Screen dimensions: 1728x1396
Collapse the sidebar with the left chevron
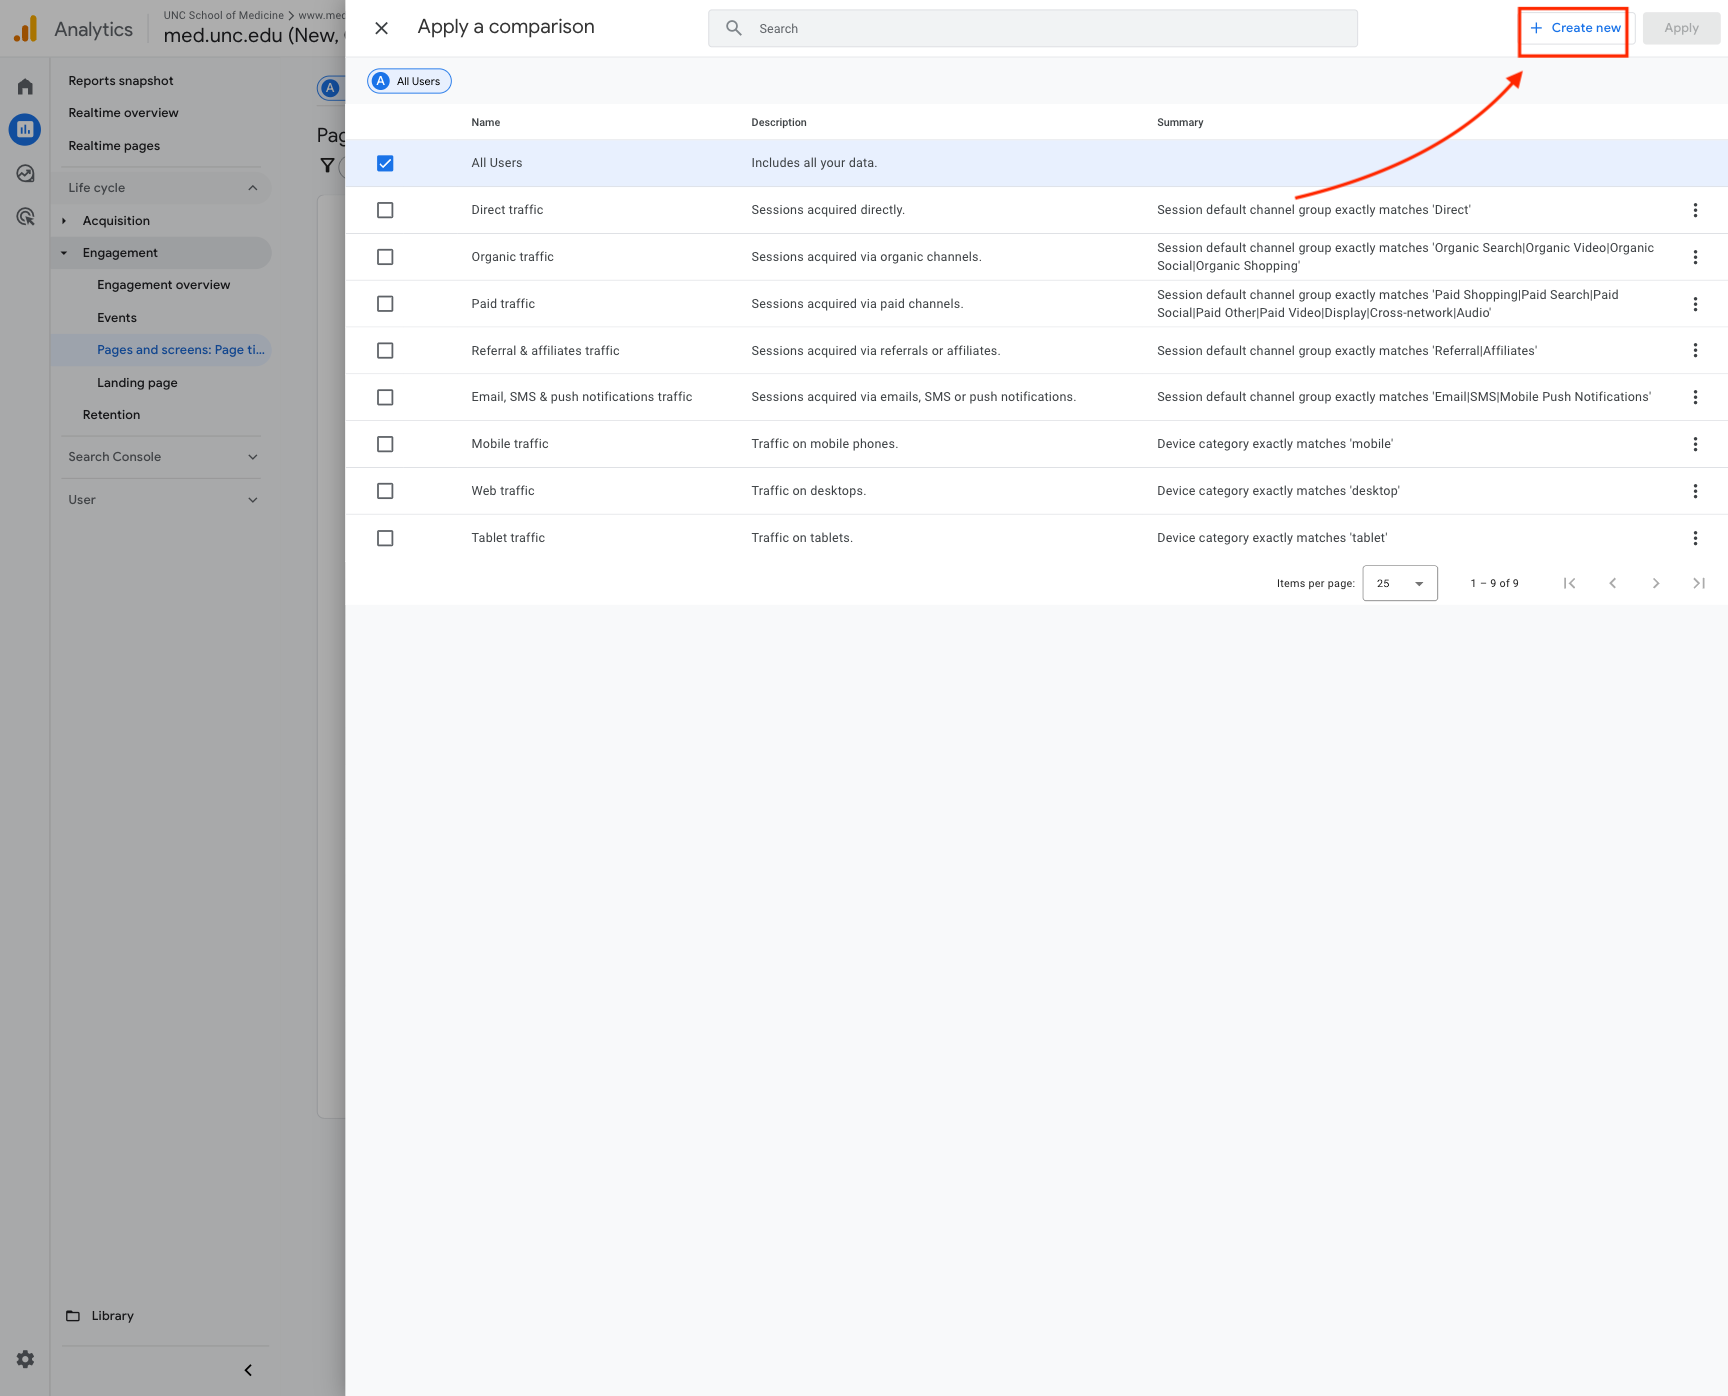pyautogui.click(x=248, y=1370)
